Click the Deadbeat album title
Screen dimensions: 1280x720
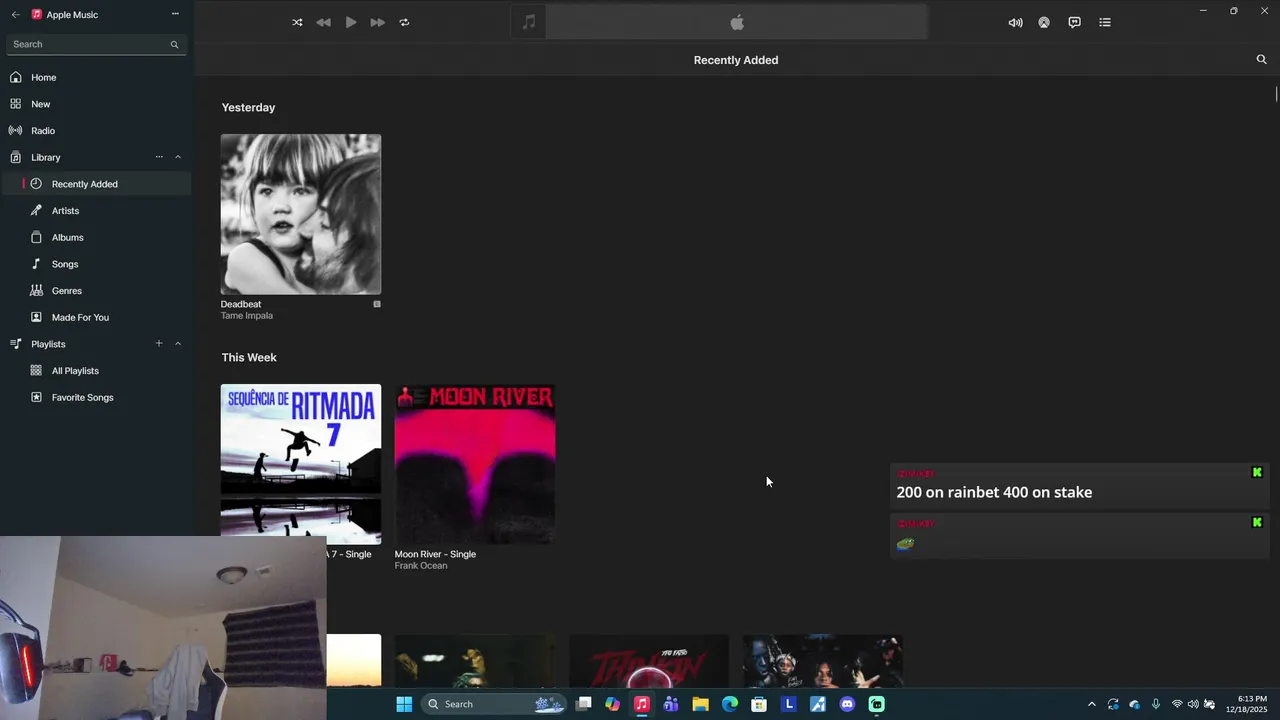point(241,304)
